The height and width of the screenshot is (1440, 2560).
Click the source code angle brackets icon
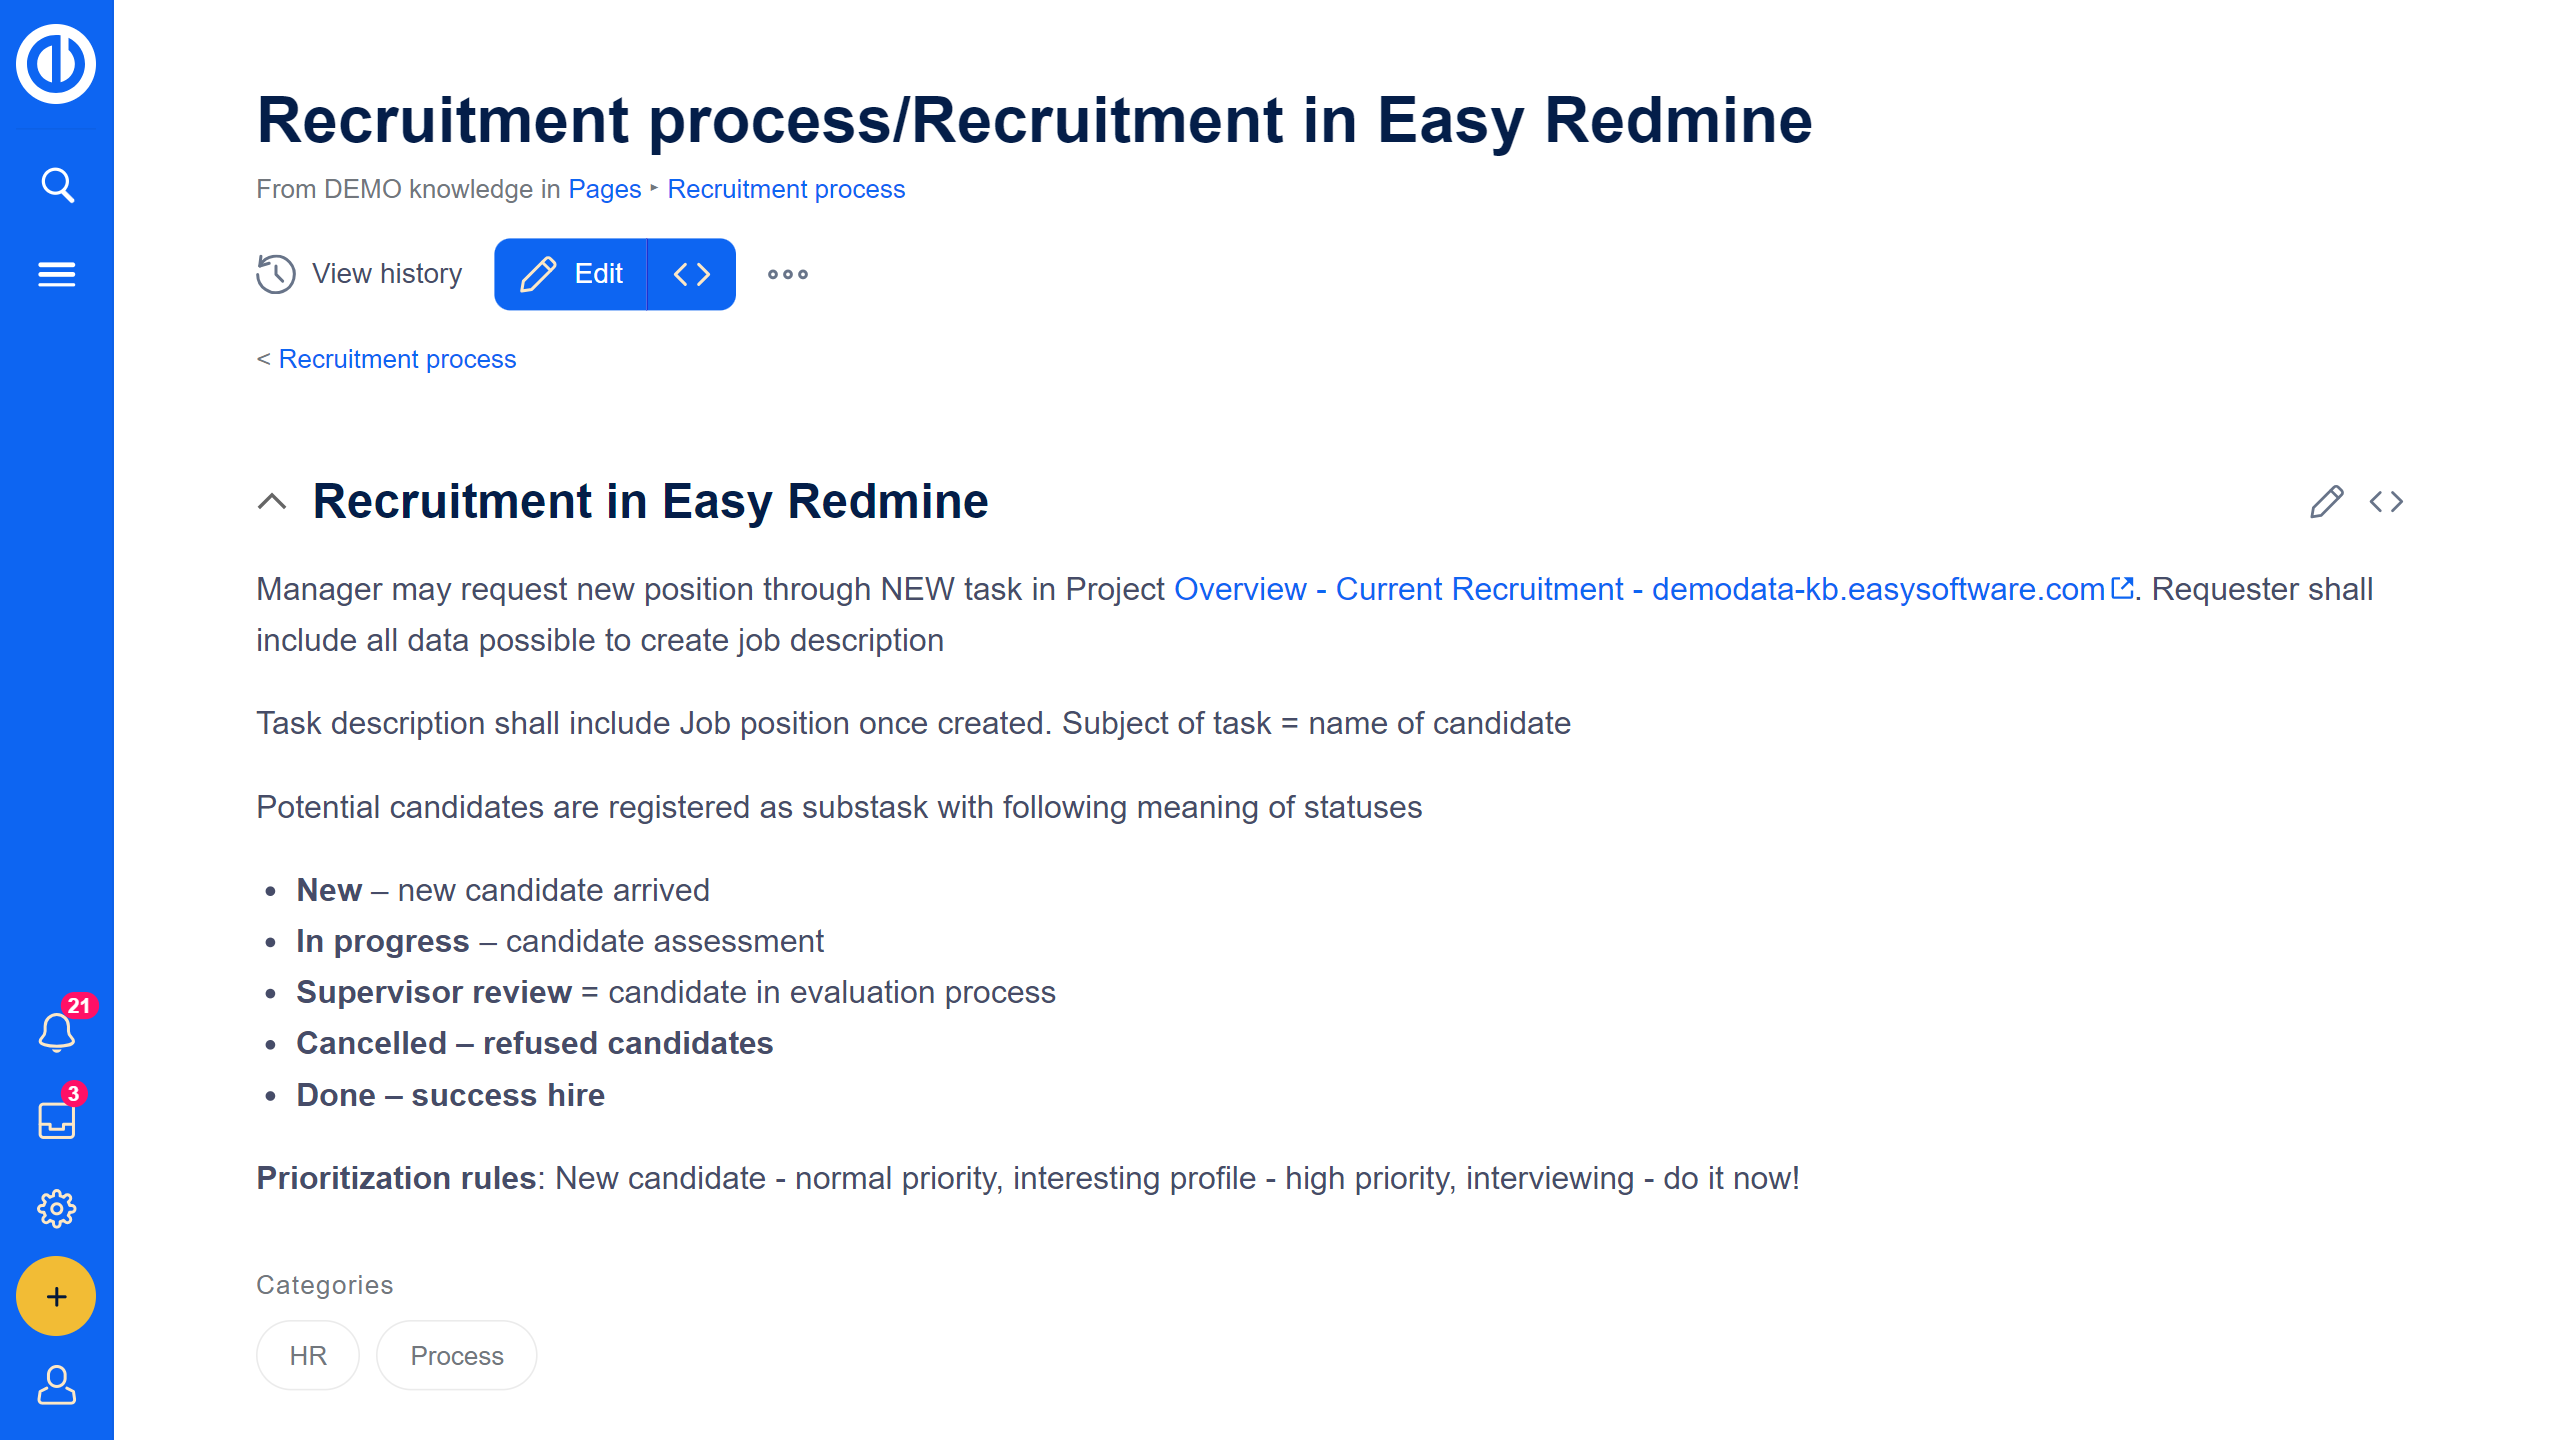(x=693, y=274)
